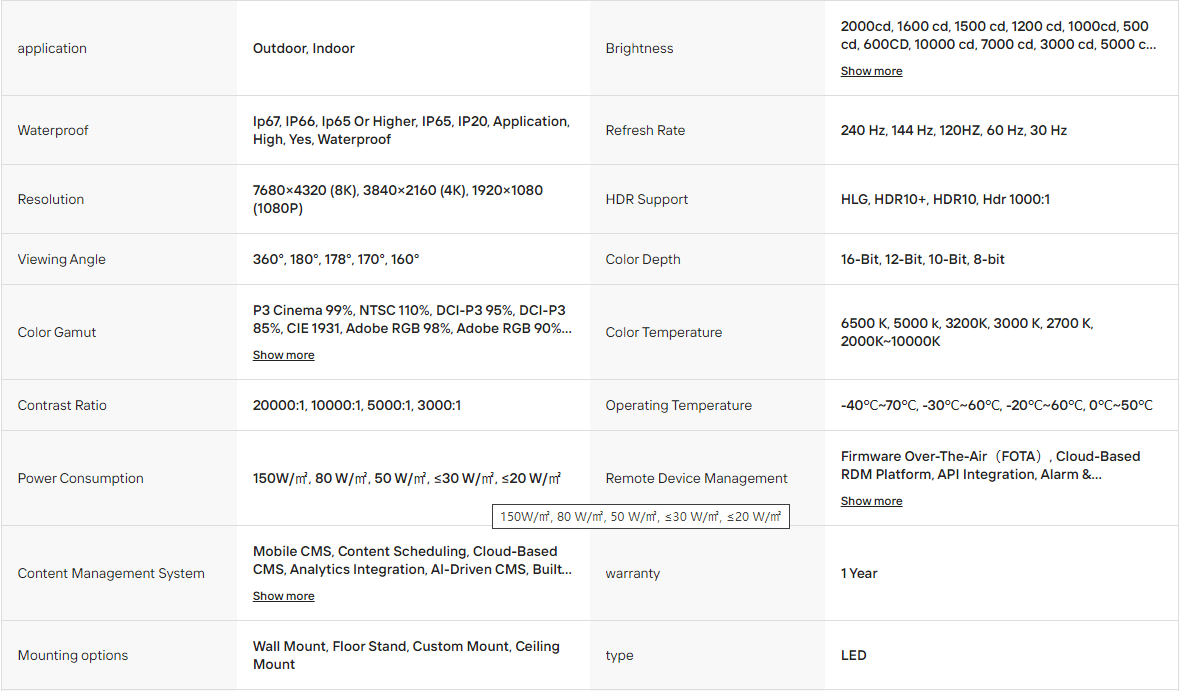Viewport: 1180px width, 691px height.
Task: Click the 'warranty' label
Action: click(632, 573)
